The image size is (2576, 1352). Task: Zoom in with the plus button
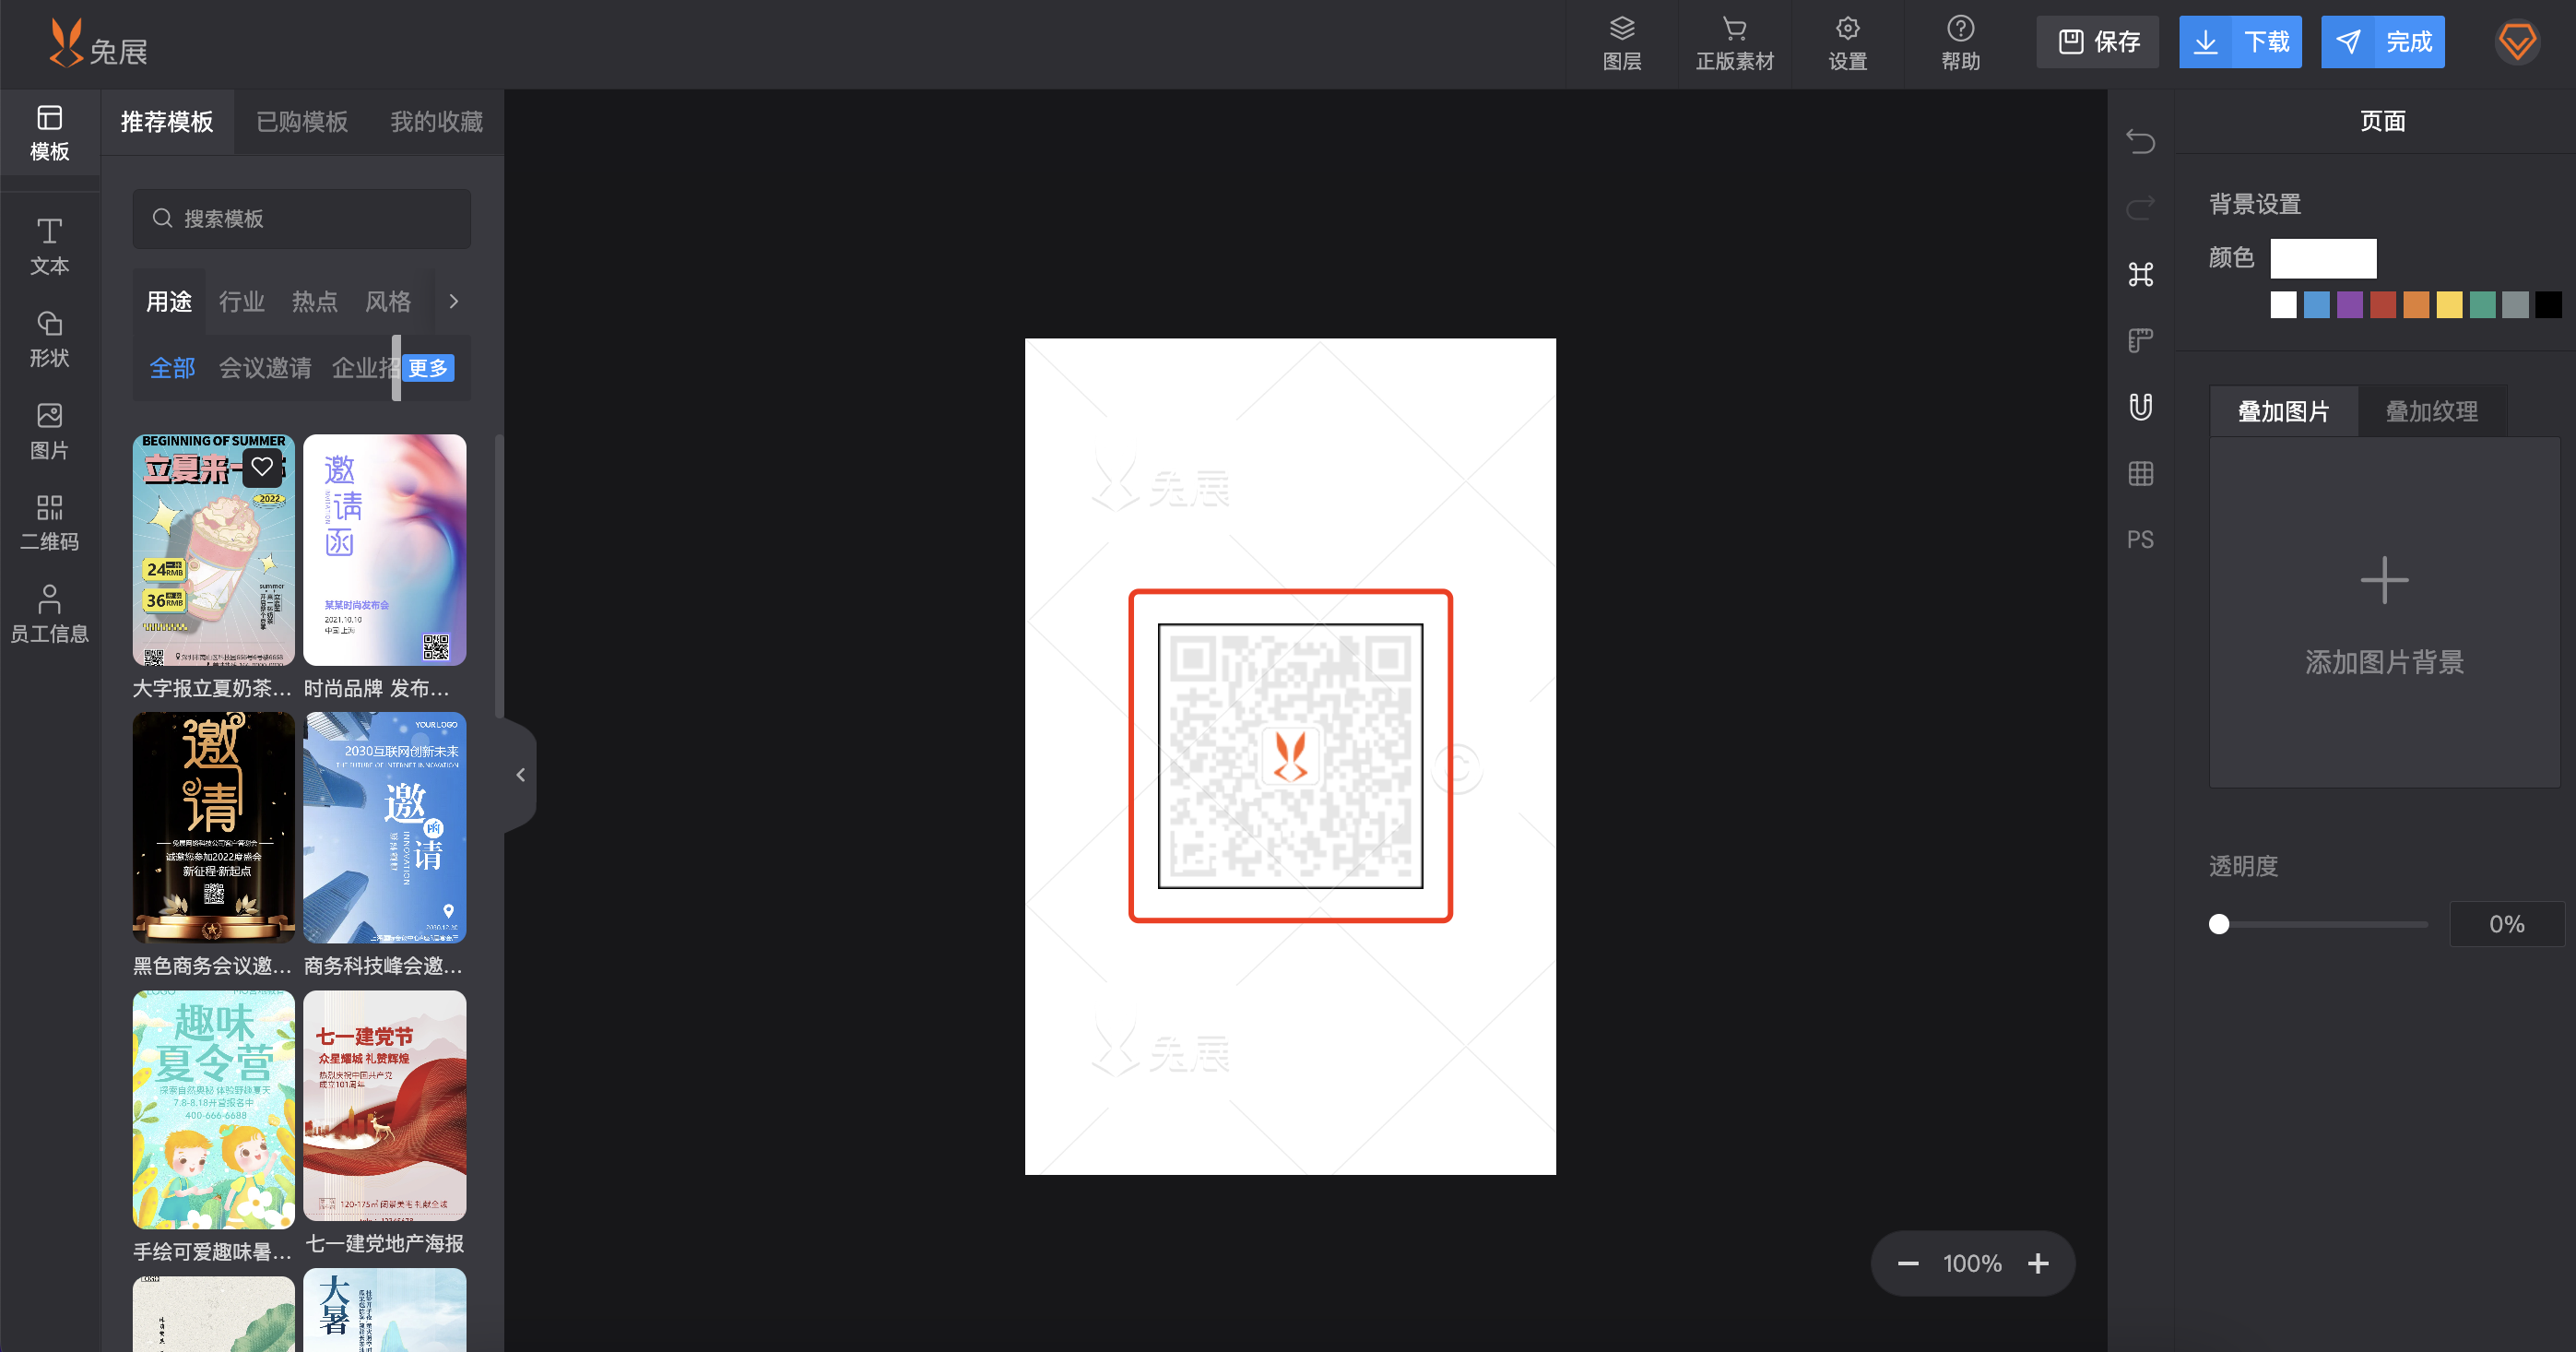point(2038,1263)
